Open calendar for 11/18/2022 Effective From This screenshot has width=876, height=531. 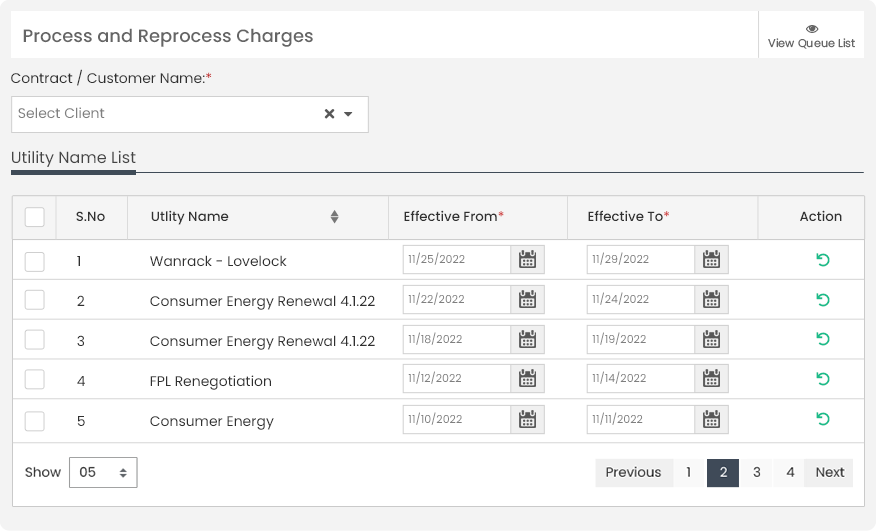[527, 339]
